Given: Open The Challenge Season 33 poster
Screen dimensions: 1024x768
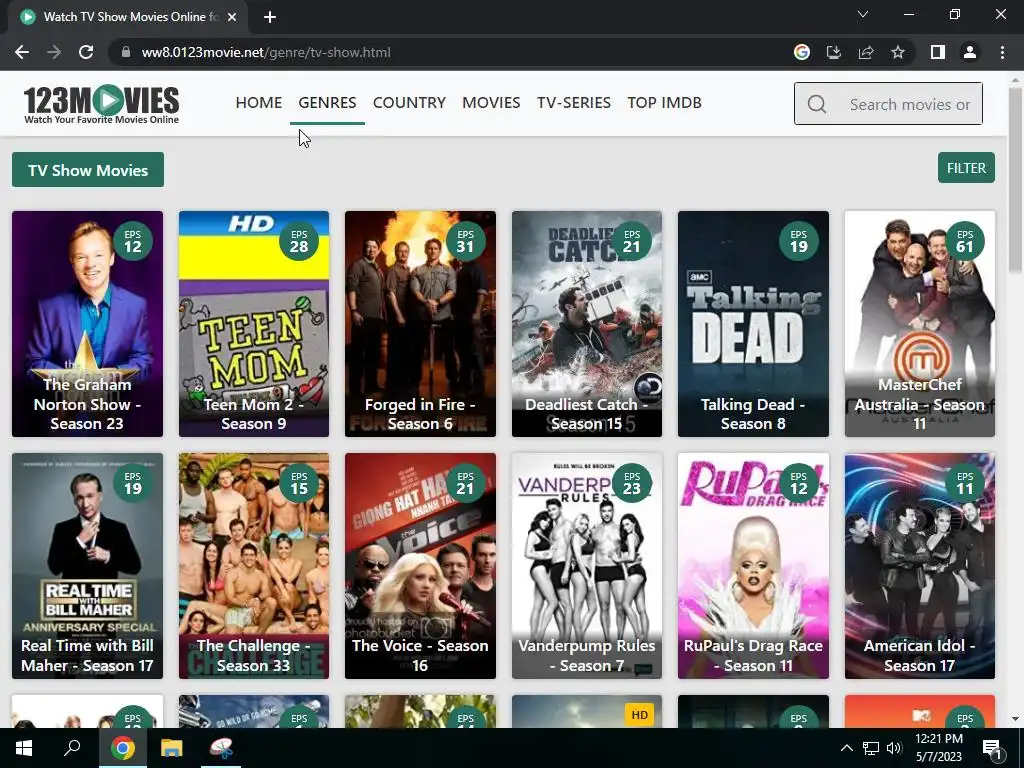Looking at the screenshot, I should coord(254,566).
